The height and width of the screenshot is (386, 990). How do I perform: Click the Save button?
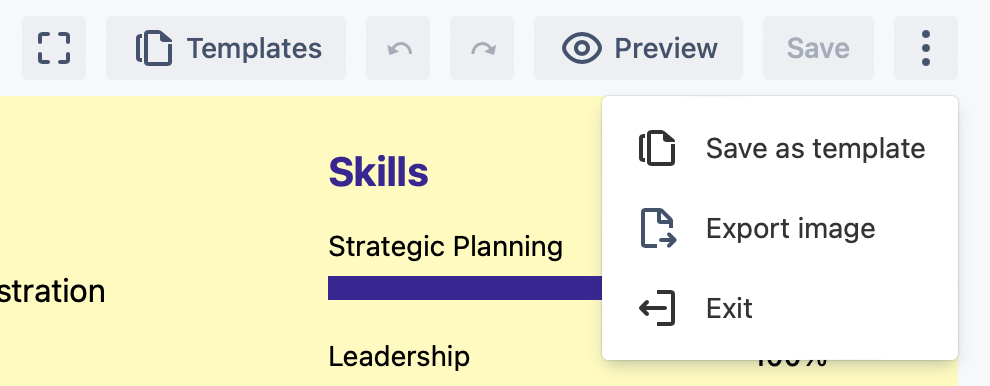(x=818, y=48)
